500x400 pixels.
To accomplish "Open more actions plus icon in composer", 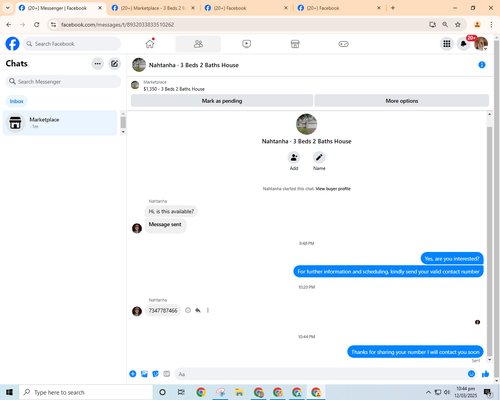I will pos(133,374).
